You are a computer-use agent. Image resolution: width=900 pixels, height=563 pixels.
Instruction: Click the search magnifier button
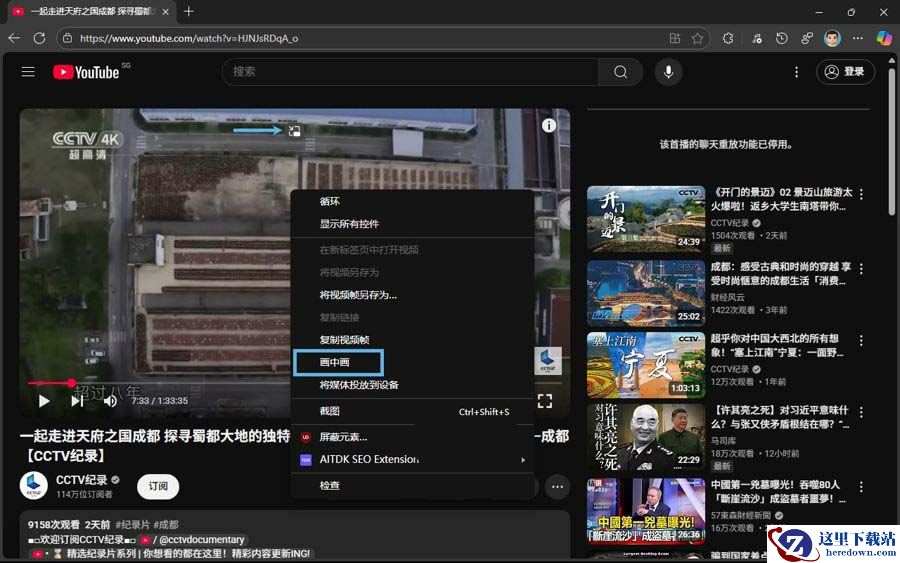pyautogui.click(x=620, y=72)
